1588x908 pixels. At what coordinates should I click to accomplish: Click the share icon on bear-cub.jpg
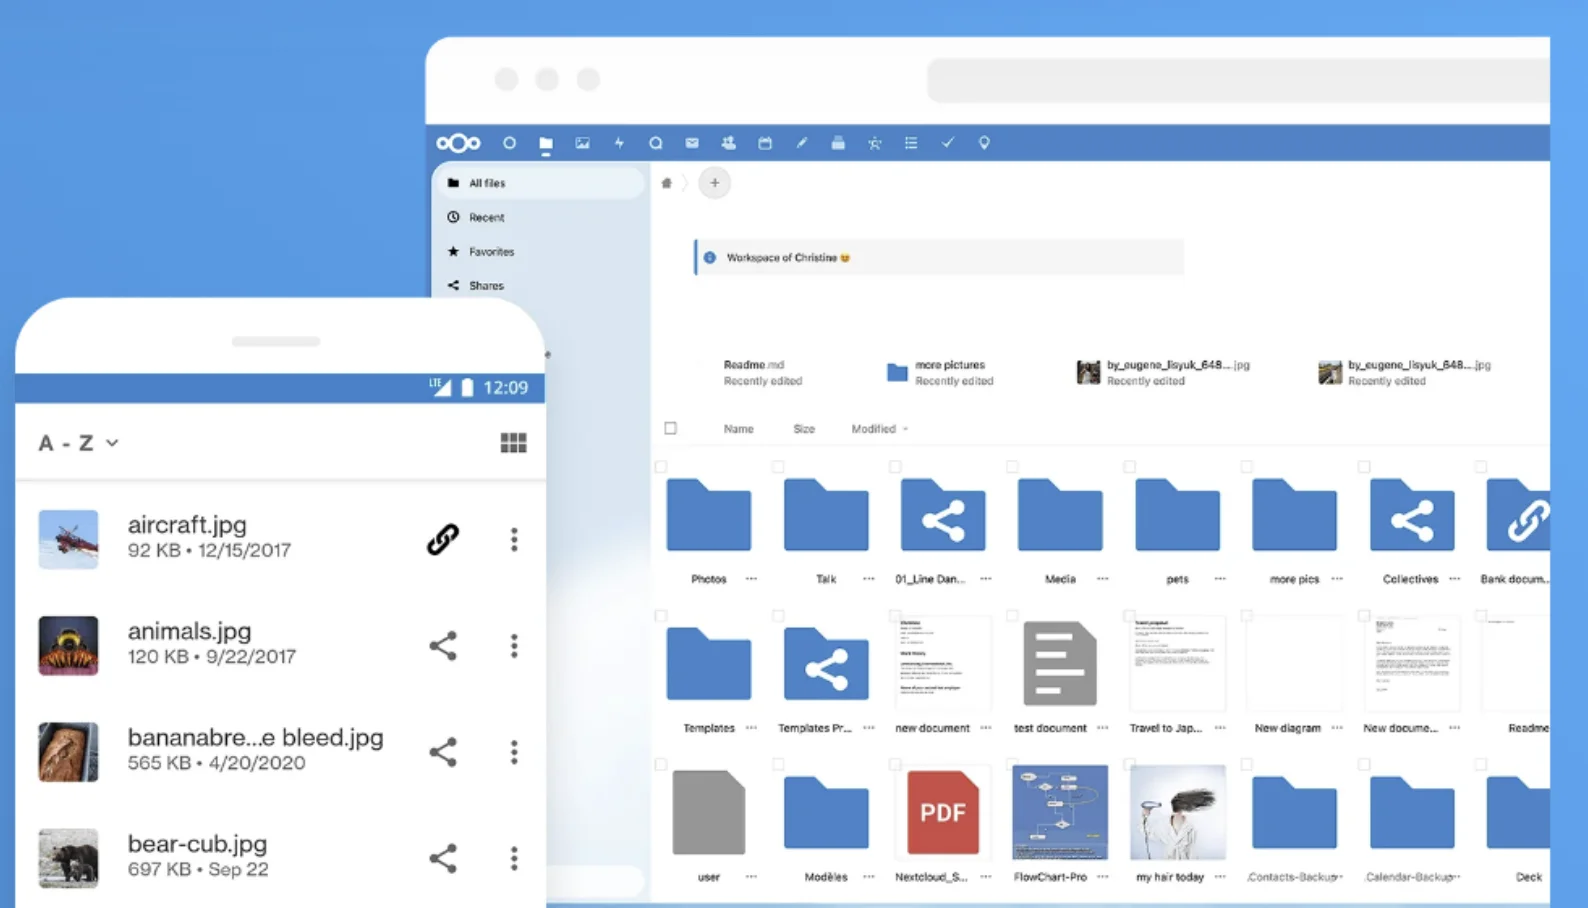click(x=443, y=858)
